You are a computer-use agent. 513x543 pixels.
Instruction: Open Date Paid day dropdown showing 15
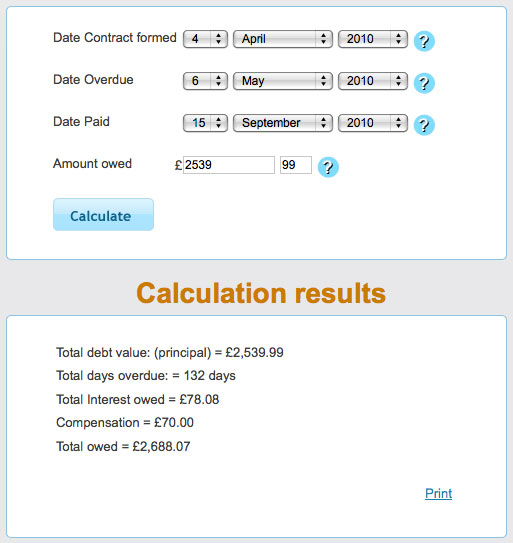pos(205,123)
